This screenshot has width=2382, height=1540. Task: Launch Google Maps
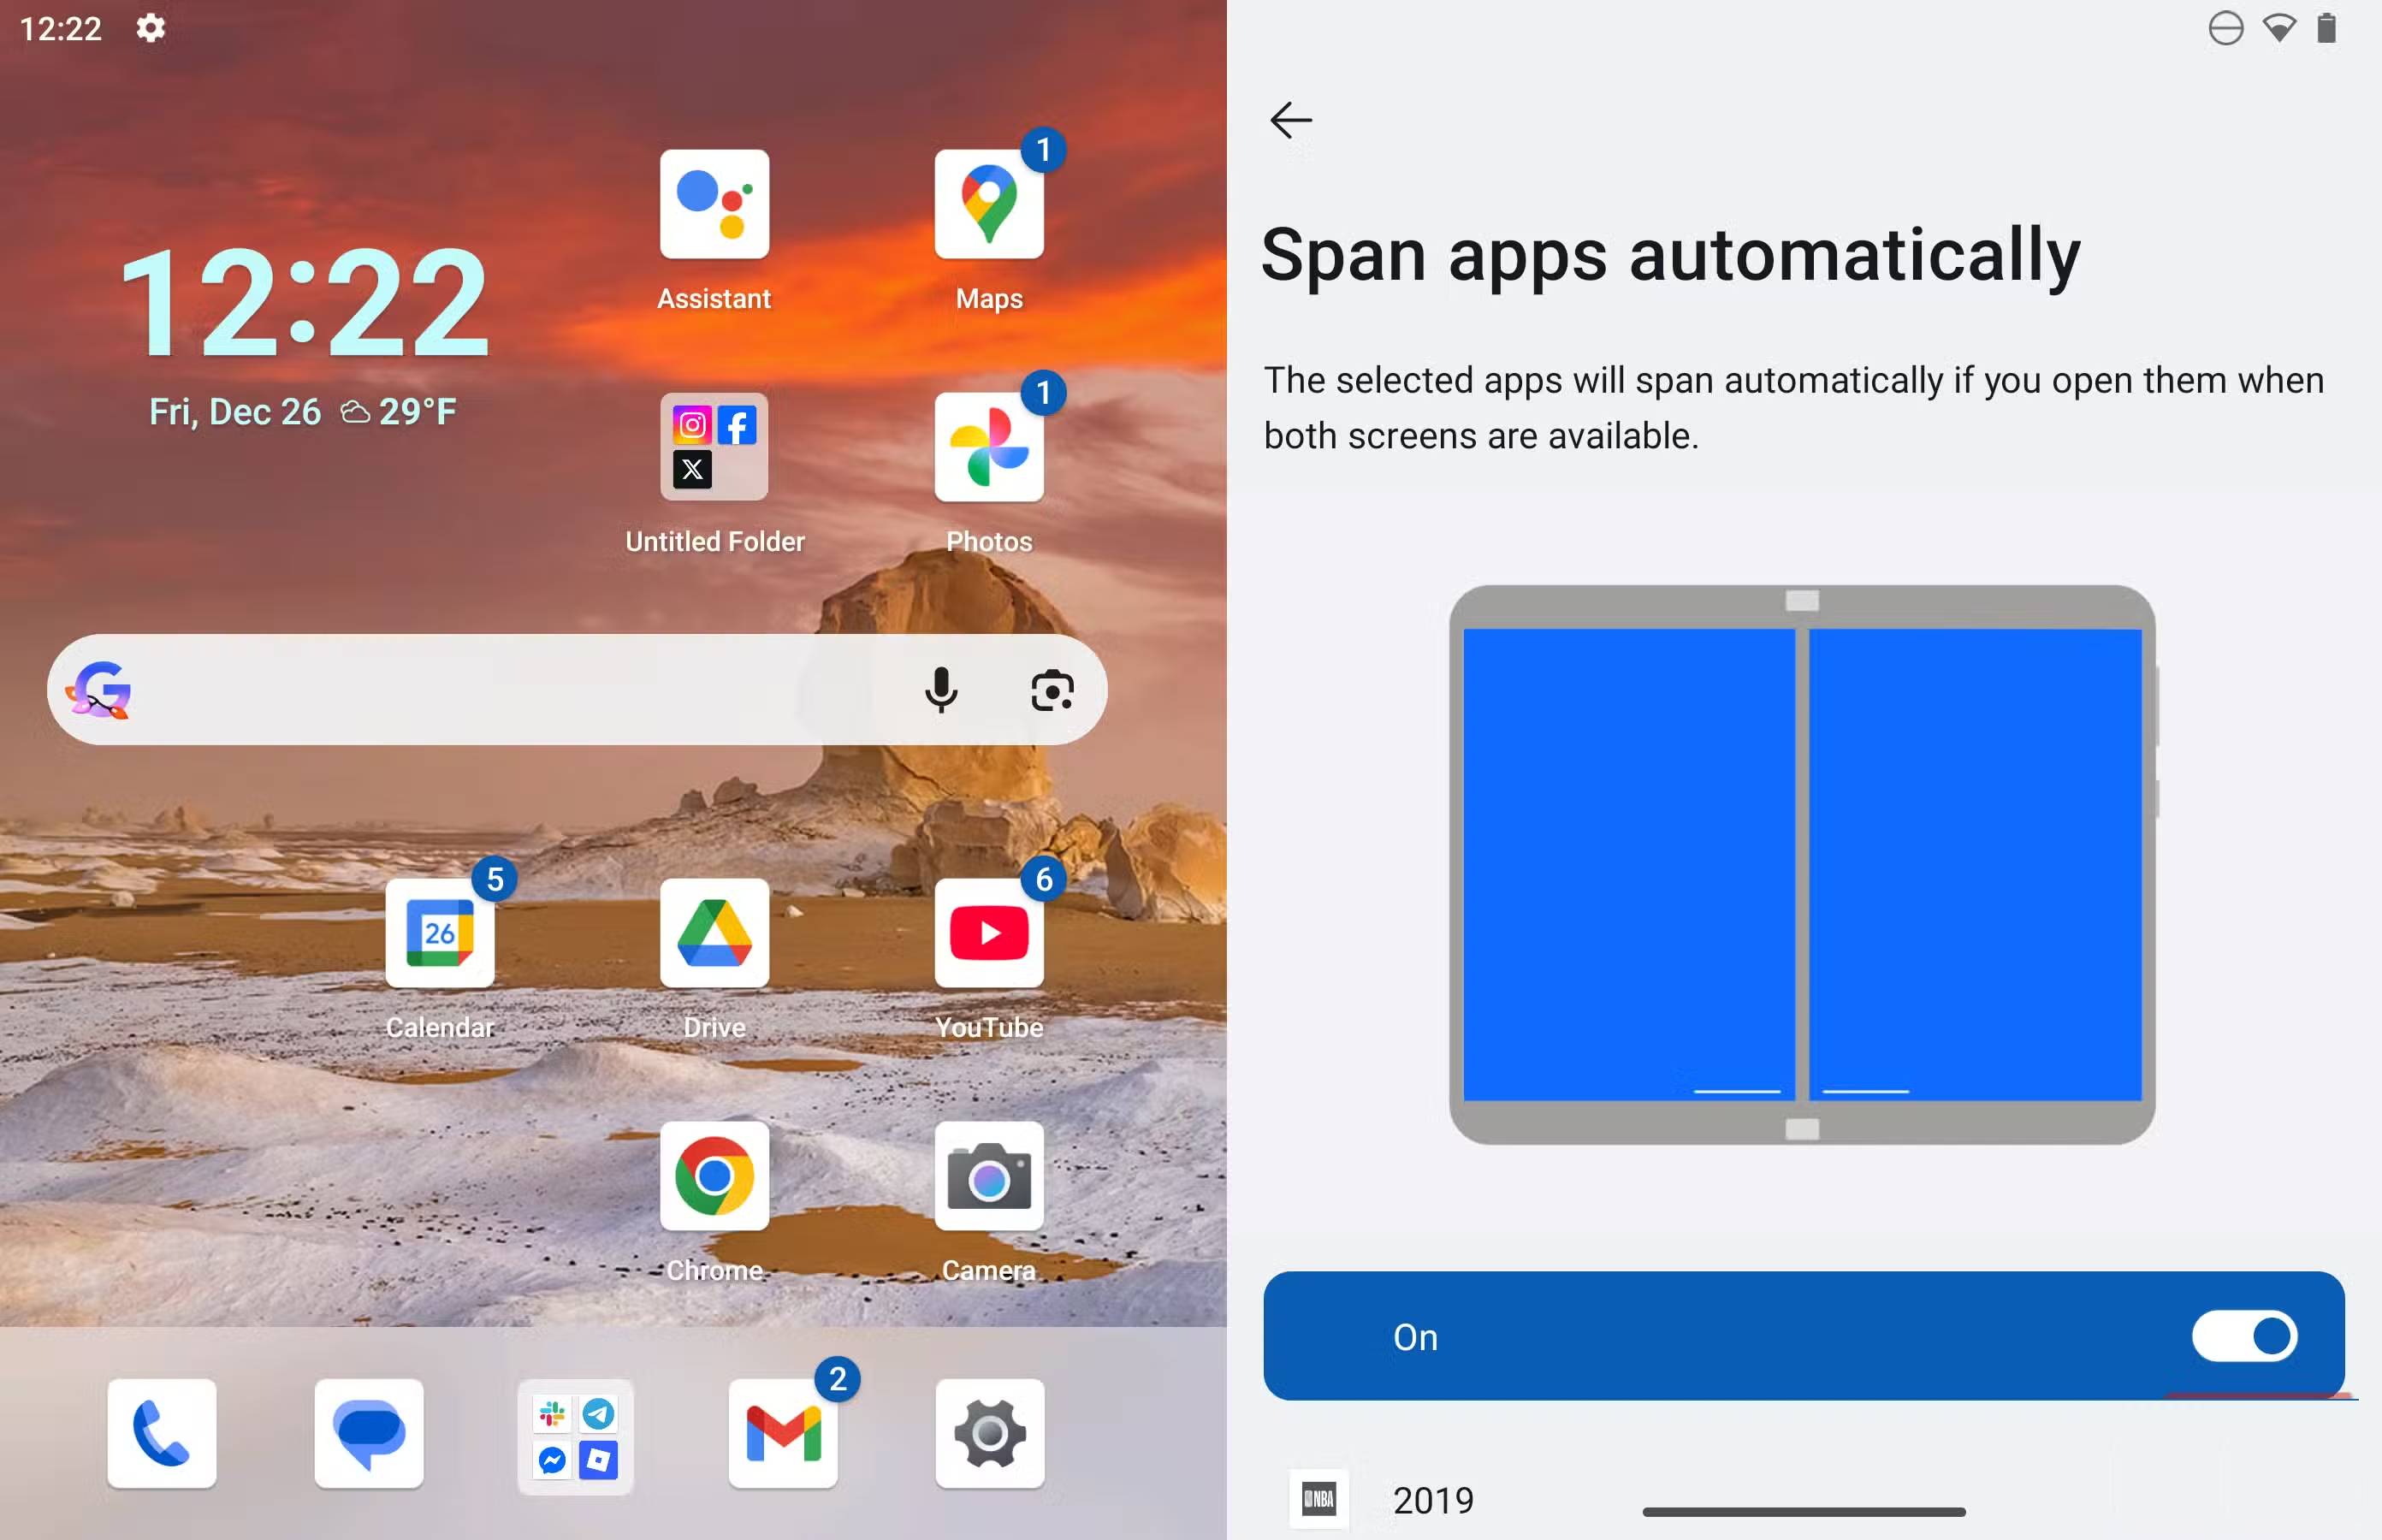(x=988, y=205)
